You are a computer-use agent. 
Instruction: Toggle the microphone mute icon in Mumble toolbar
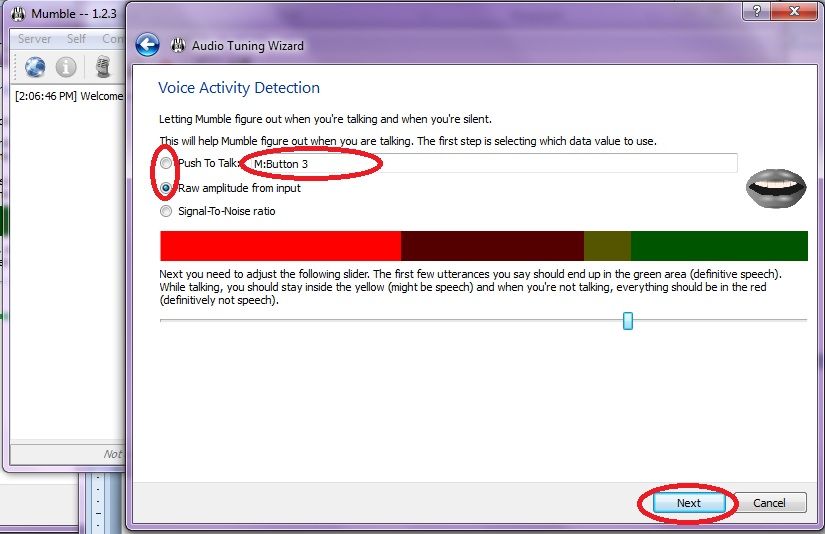point(103,67)
